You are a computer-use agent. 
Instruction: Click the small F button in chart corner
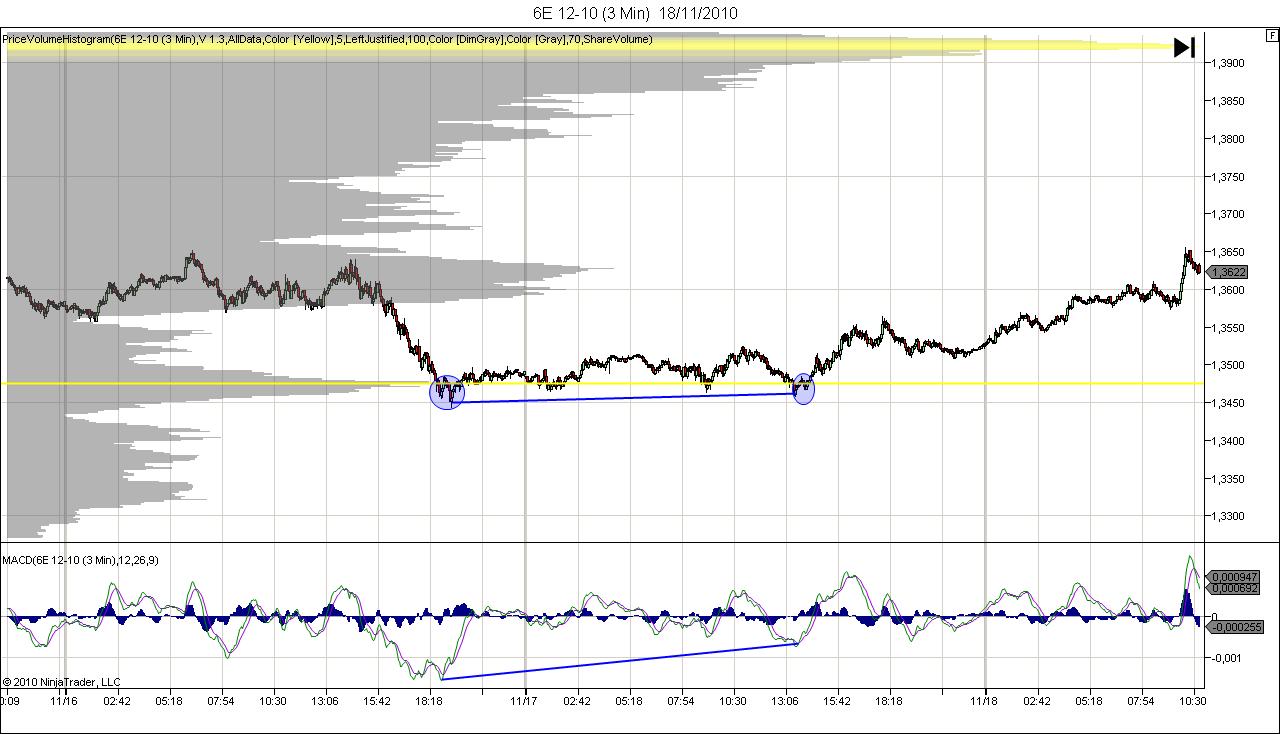point(1272,35)
